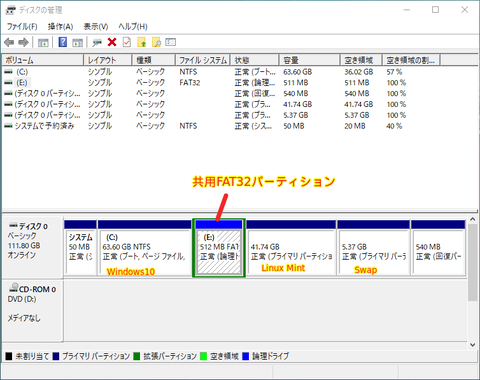Click the show/hide console tree toolbar icon
The height and width of the screenshot is (380, 480).
pyautogui.click(x=43, y=42)
